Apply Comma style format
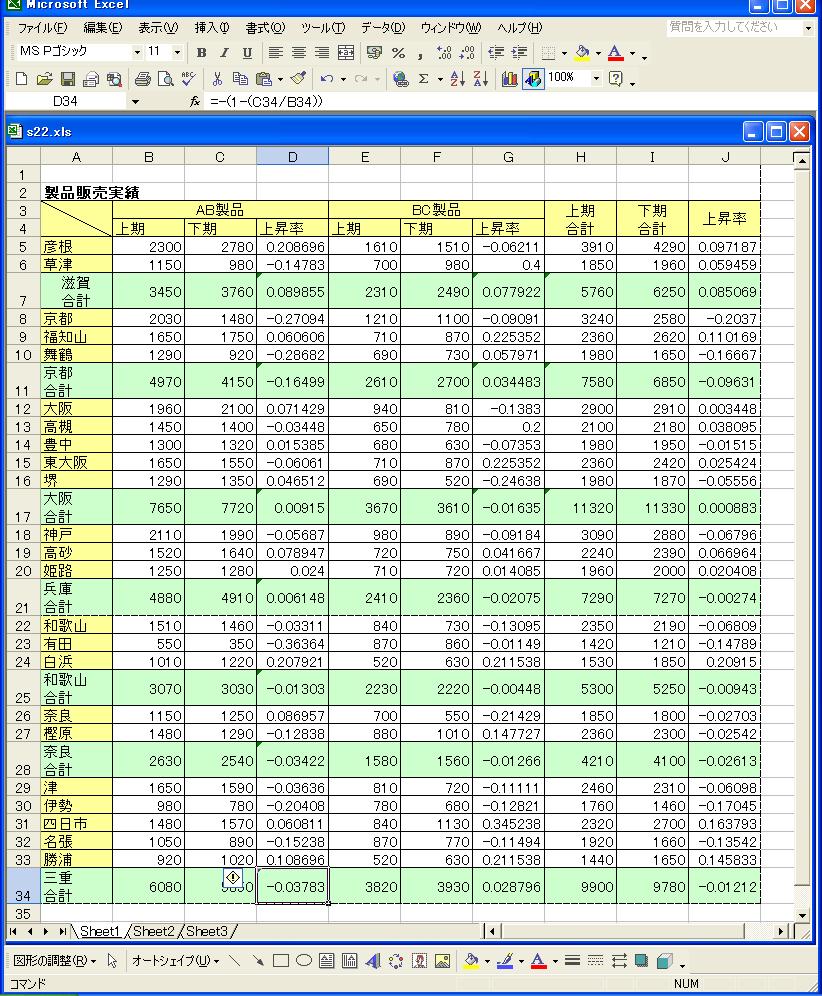Image resolution: width=822 pixels, height=996 pixels. pos(421,53)
